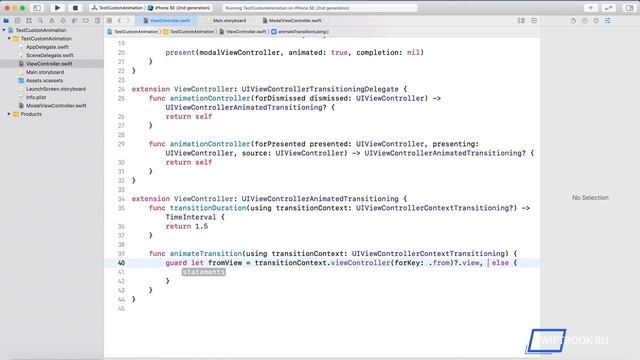Open the ViewController.swift breadcrumb in jump bar
The height and width of the screenshot is (360, 640).
click(x=242, y=31)
